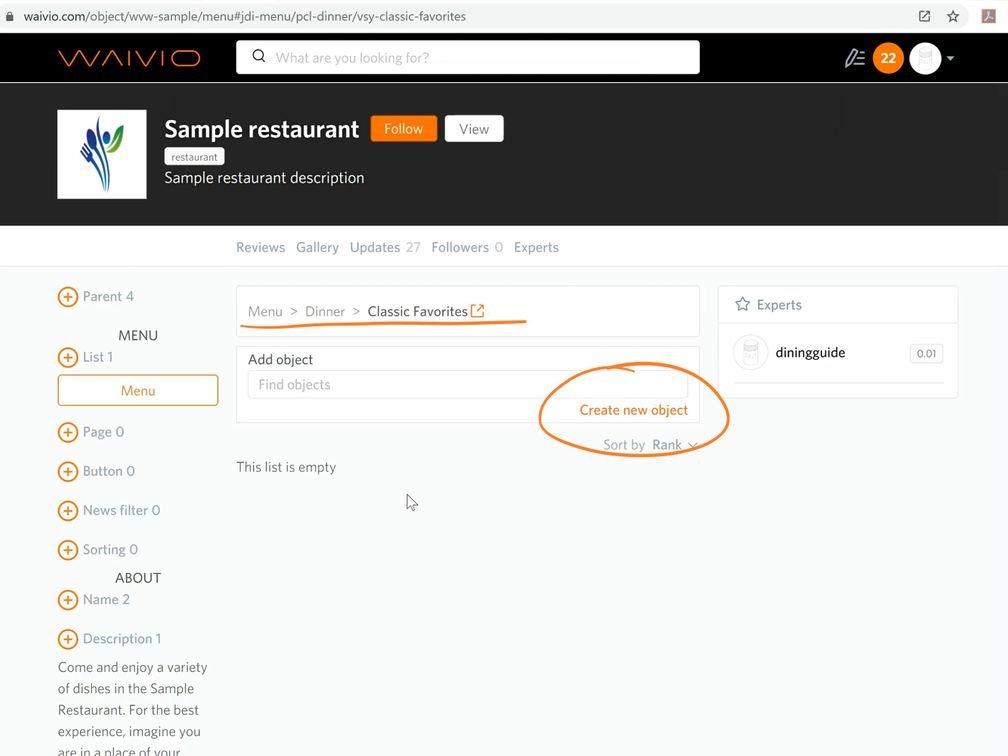Open the write post pencil icon
The width and height of the screenshot is (1008, 756).
tap(854, 58)
